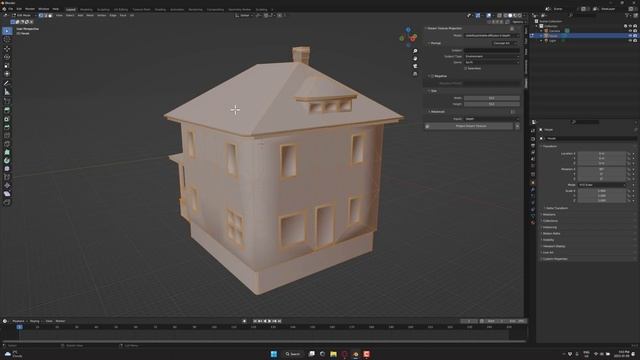This screenshot has height=360, width=640.
Task: Open the outliner filter icon
Action: 627,16
